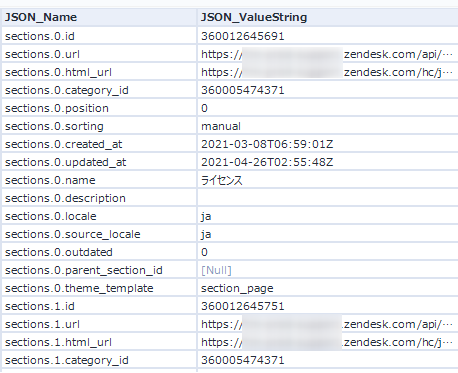The width and height of the screenshot is (458, 373).
Task: Select the sections.0.id name cell
Action: pos(99,36)
